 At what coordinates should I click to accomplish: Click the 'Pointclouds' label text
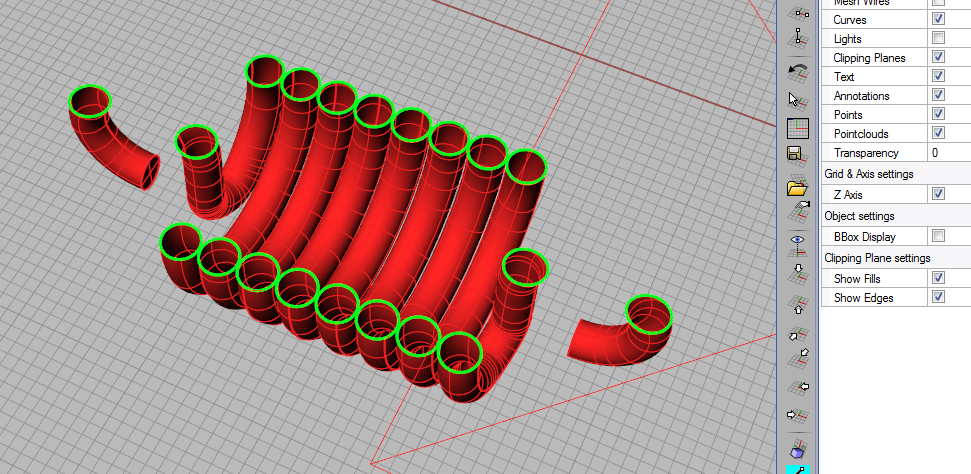861,134
